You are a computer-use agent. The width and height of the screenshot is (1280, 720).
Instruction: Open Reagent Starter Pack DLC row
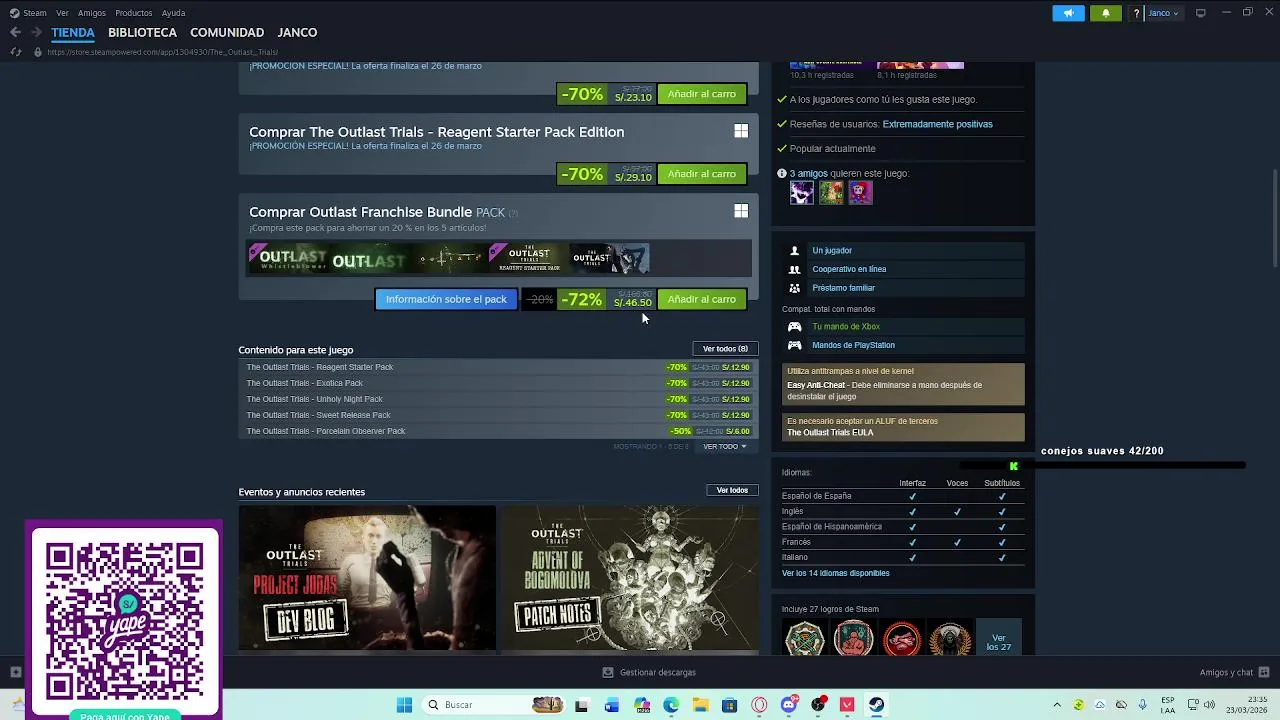click(498, 367)
